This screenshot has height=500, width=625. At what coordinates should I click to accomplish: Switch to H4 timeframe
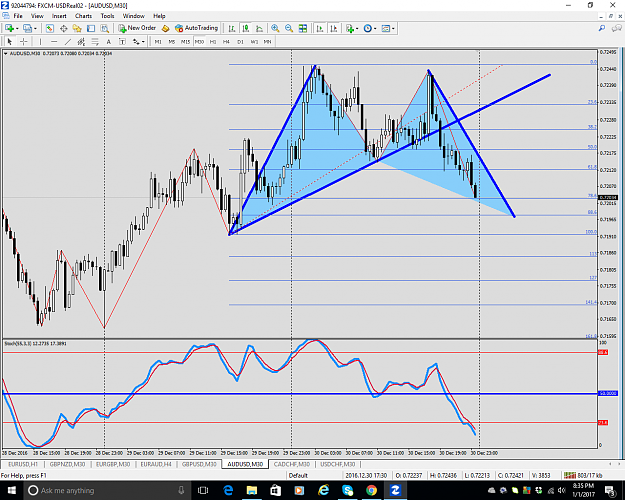(x=226, y=41)
